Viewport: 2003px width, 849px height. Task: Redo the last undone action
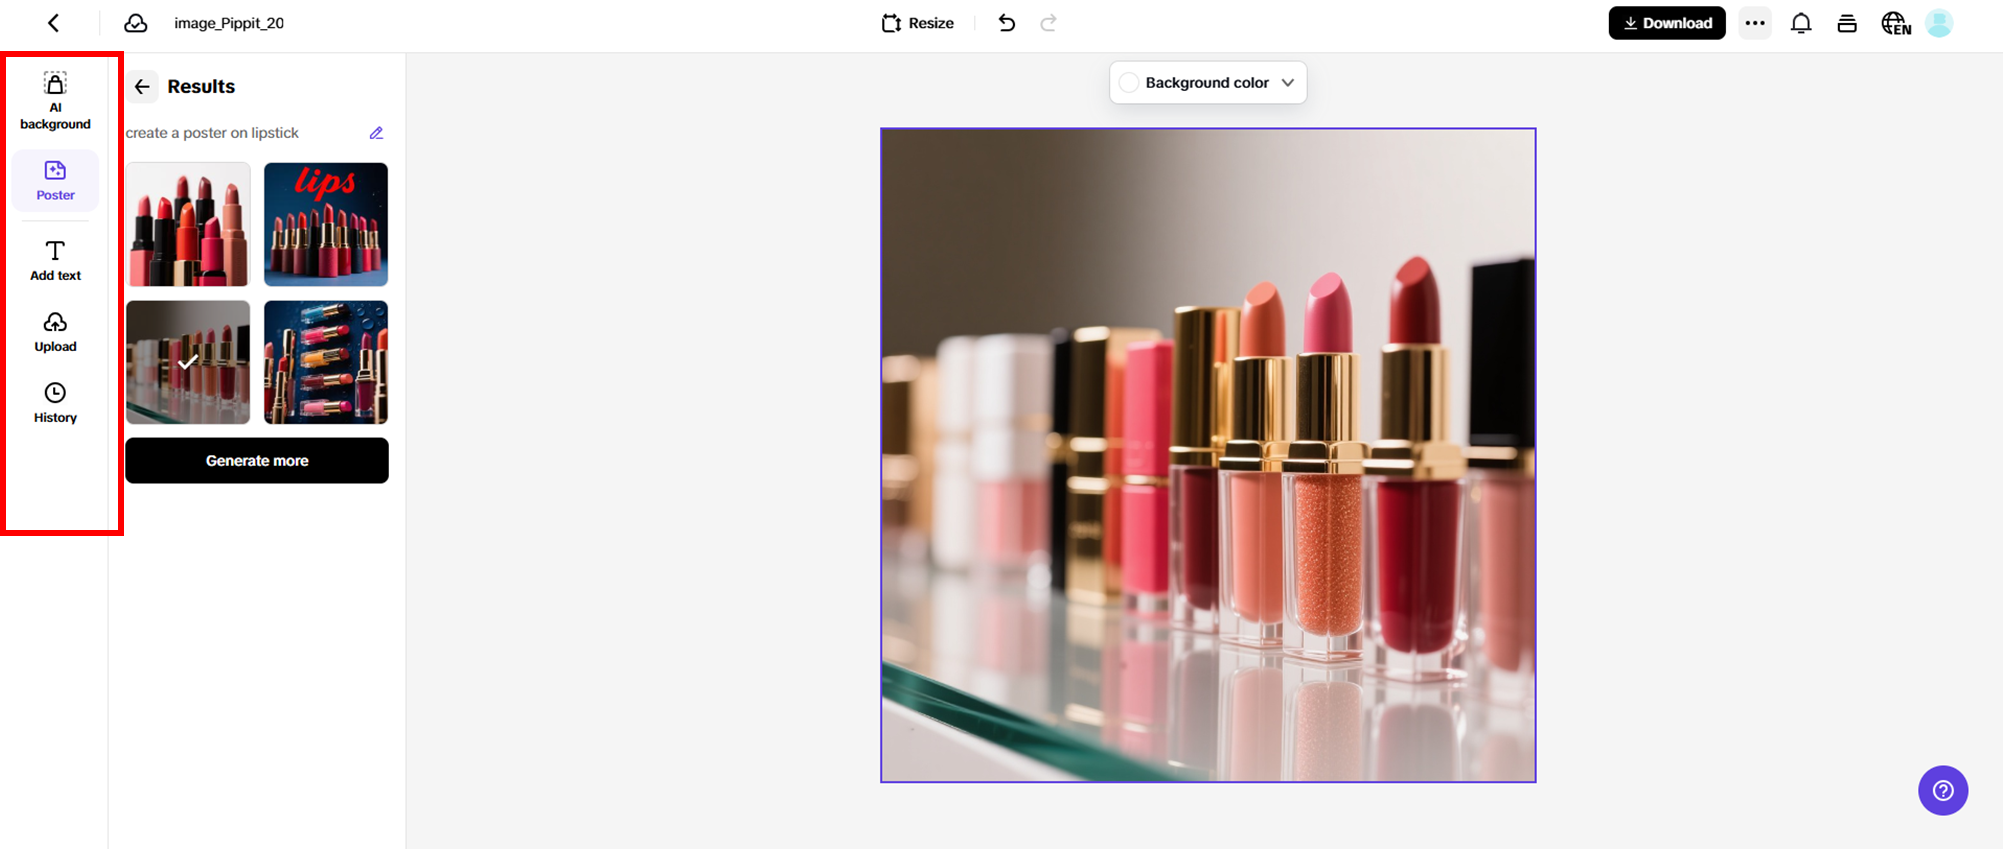coord(1048,23)
